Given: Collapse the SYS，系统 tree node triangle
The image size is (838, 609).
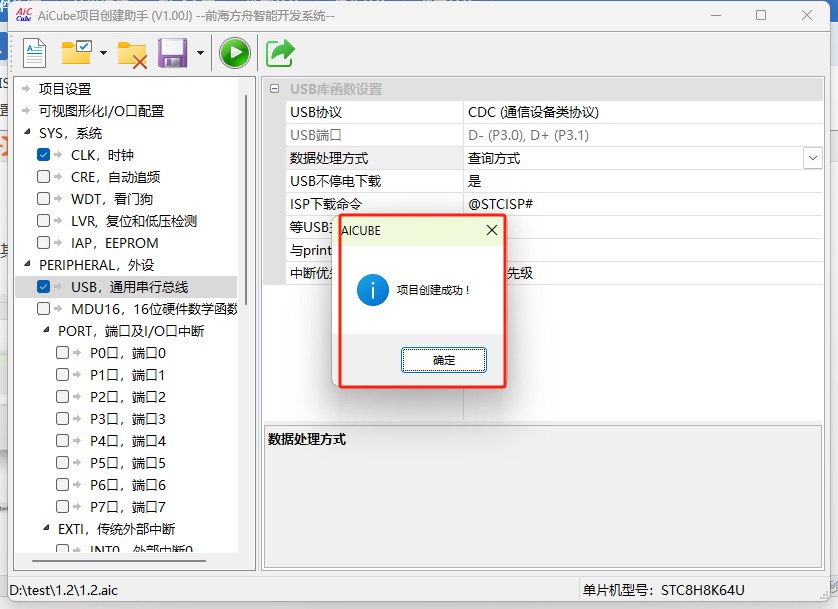Looking at the screenshot, I should [27, 131].
